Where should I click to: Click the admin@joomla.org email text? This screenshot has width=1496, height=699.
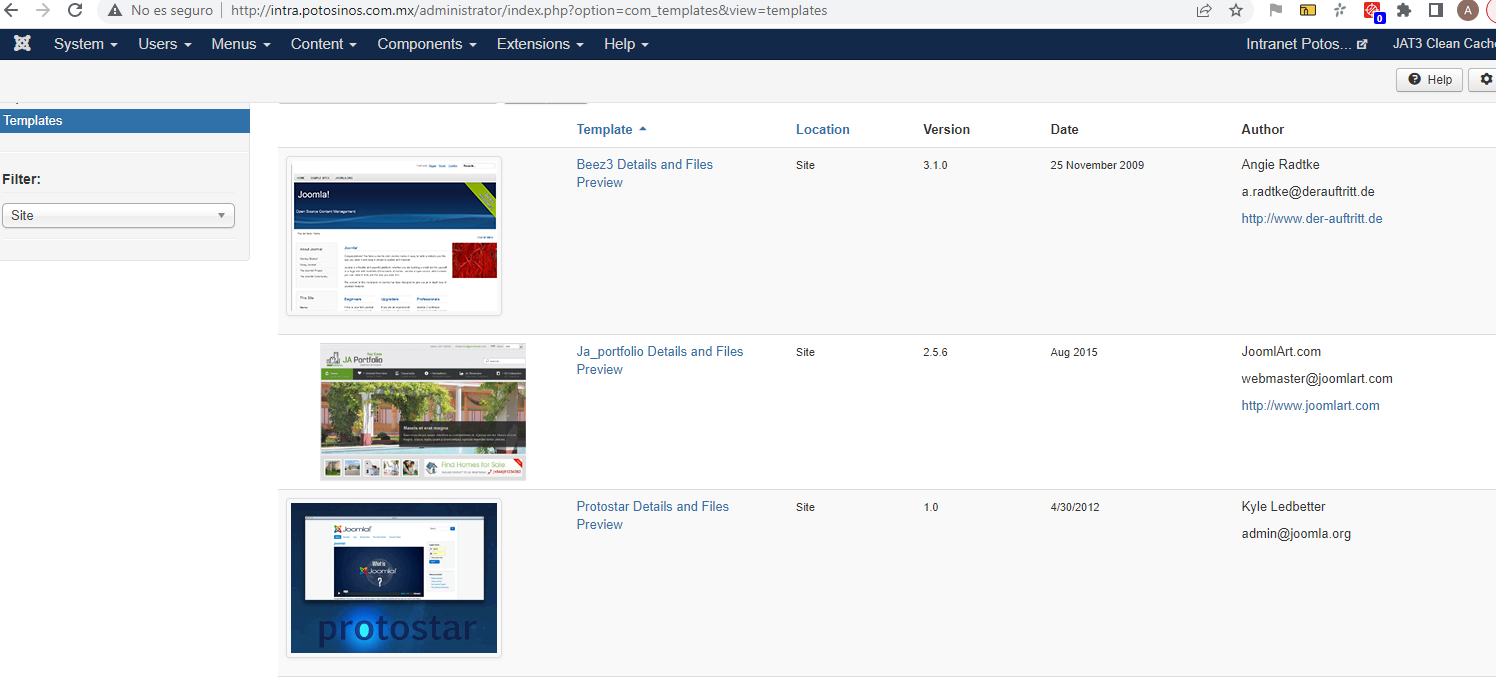point(1296,533)
